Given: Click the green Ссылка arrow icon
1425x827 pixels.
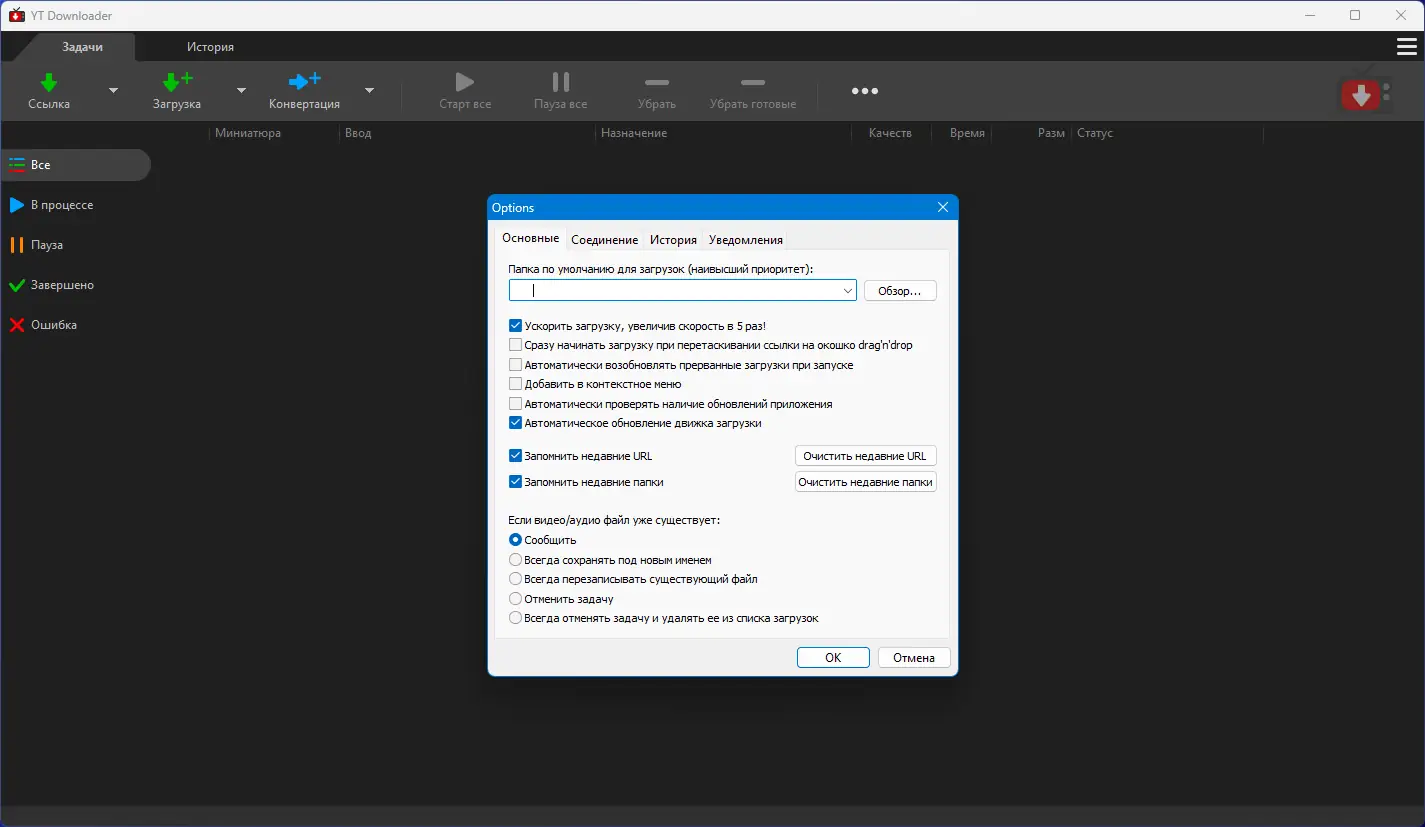Looking at the screenshot, I should (x=49, y=82).
